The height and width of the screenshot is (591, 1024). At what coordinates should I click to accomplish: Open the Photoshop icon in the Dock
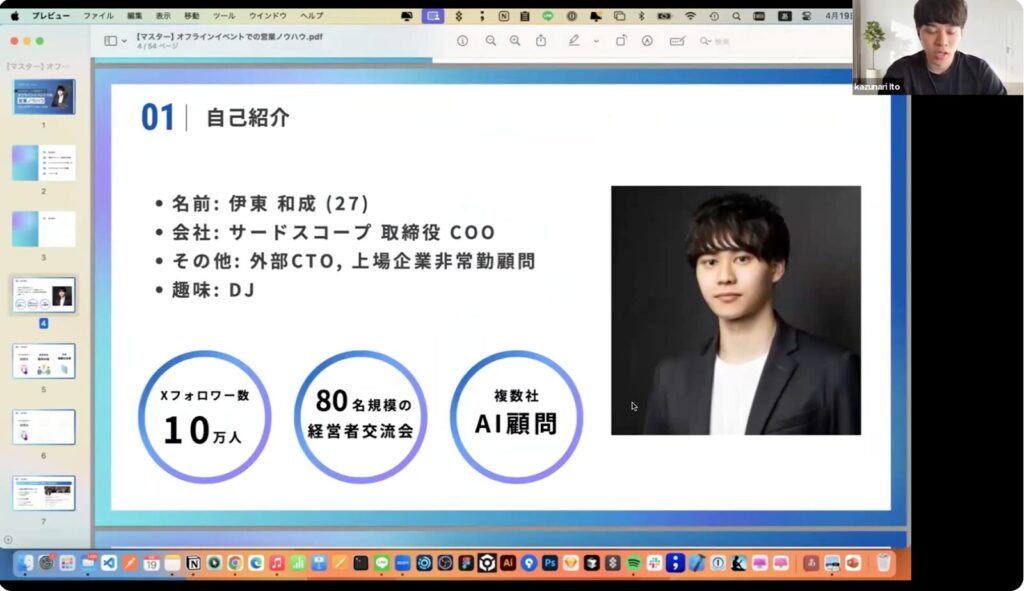coord(549,563)
